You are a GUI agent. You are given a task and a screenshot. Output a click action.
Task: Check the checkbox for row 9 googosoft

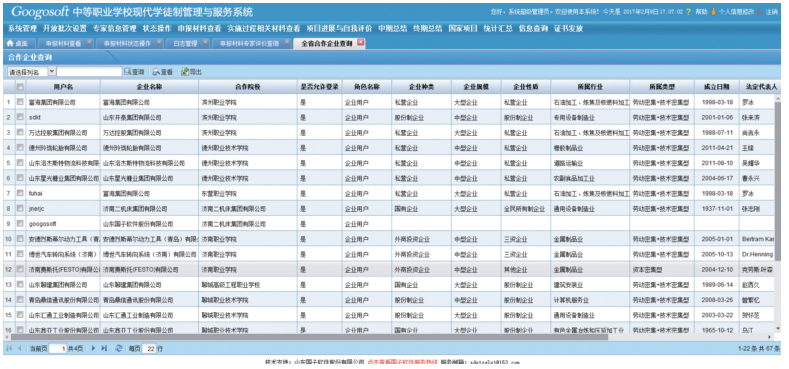[20, 224]
